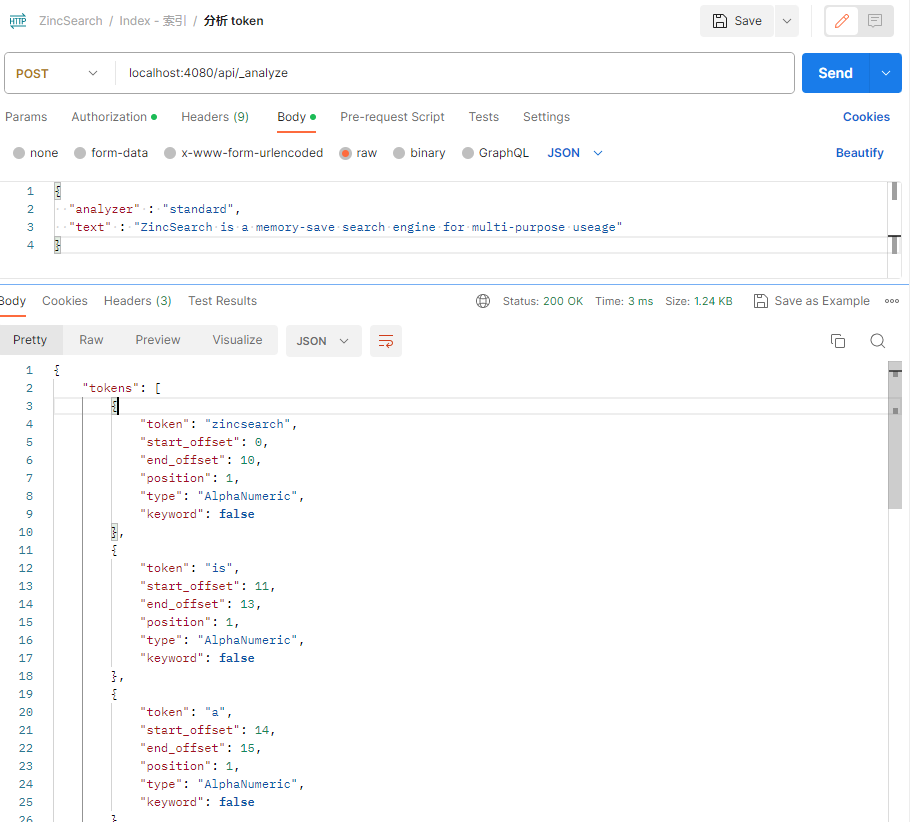The height and width of the screenshot is (822, 917).
Task: Click the Time 3 ms label
Action: click(x=624, y=301)
